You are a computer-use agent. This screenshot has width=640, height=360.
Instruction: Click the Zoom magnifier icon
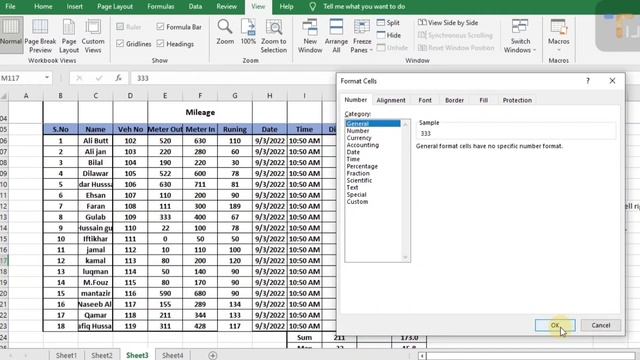click(224, 27)
